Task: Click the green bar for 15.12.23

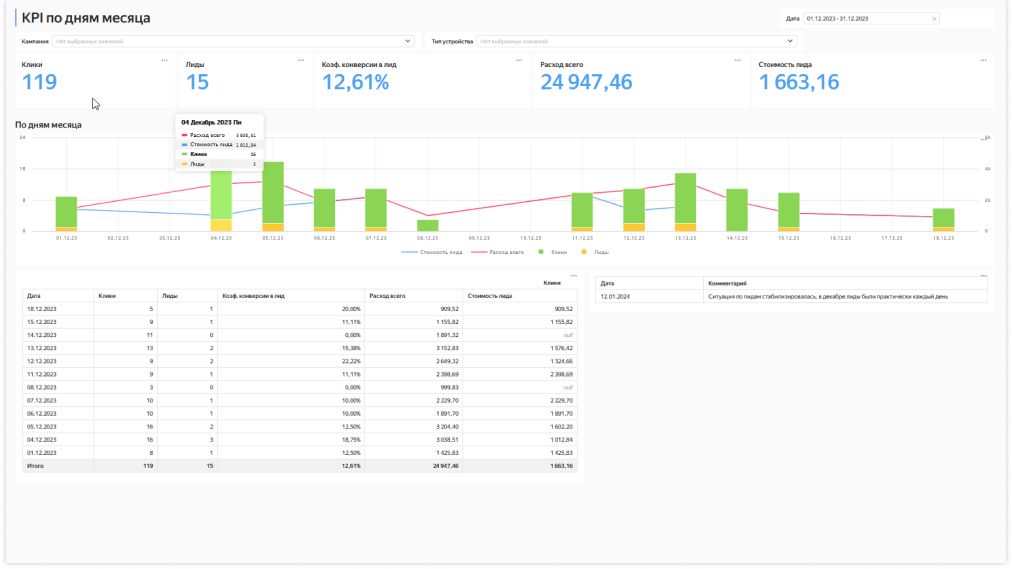Action: click(x=789, y=210)
